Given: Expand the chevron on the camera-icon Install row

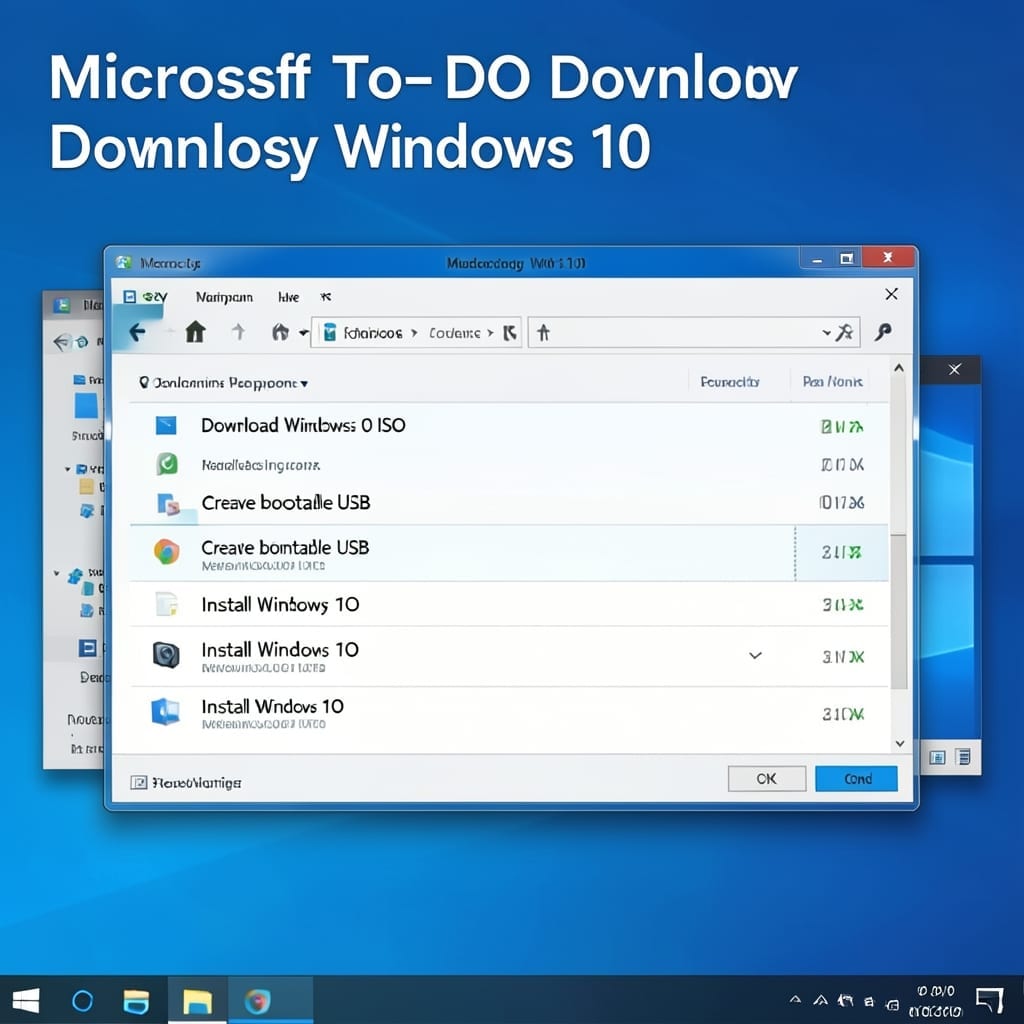Looking at the screenshot, I should click(756, 655).
